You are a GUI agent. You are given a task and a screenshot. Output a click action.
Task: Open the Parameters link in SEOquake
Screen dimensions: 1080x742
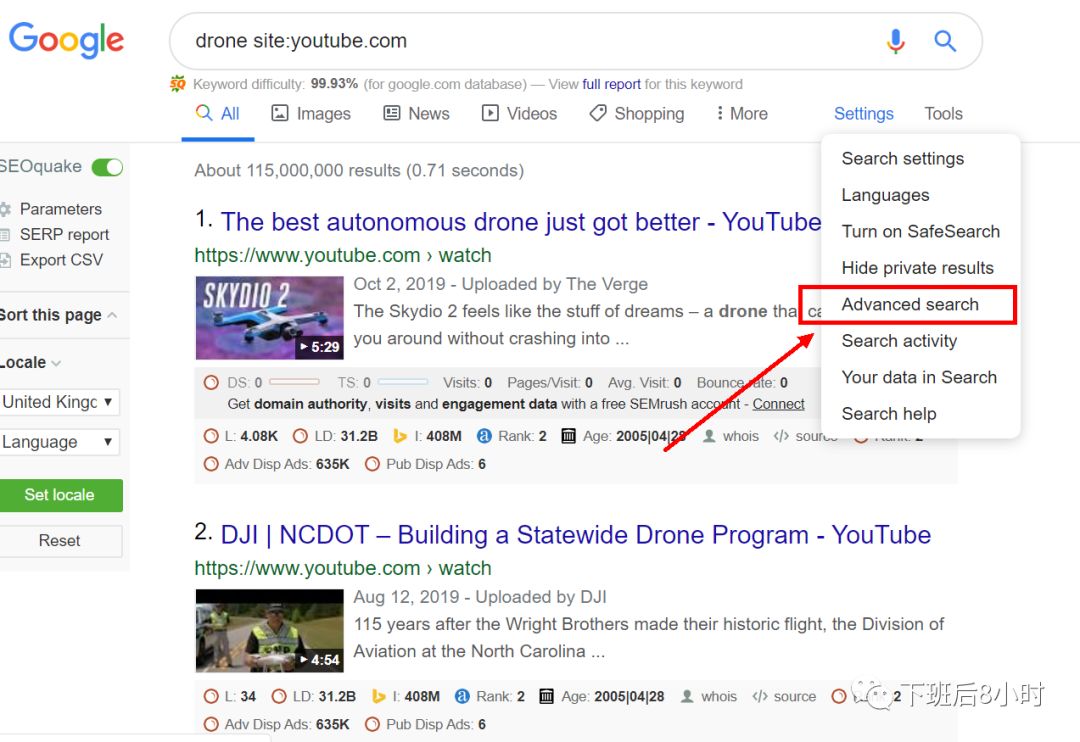[61, 209]
